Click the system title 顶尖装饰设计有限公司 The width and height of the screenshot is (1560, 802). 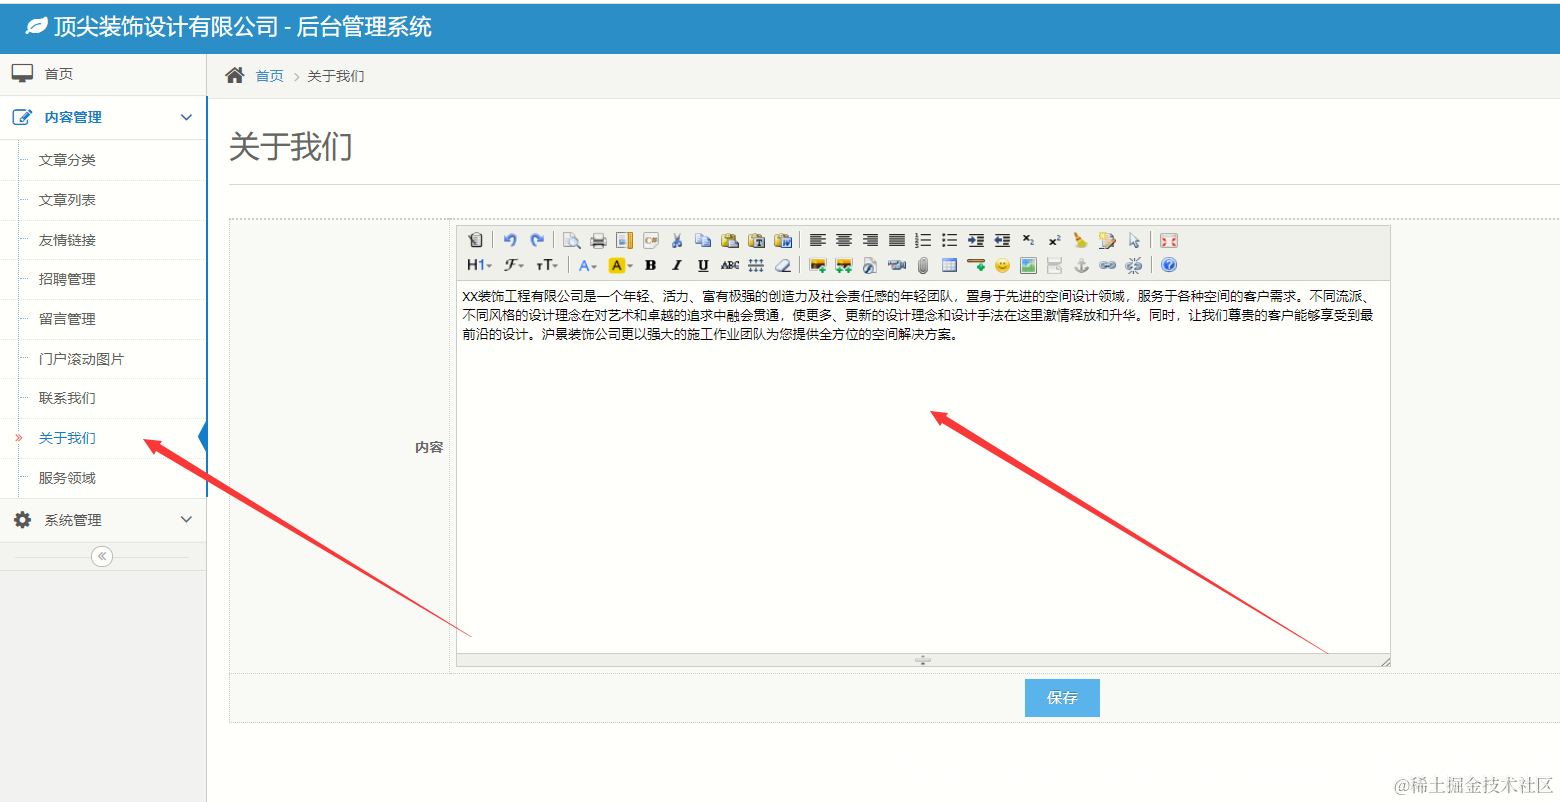[166, 27]
